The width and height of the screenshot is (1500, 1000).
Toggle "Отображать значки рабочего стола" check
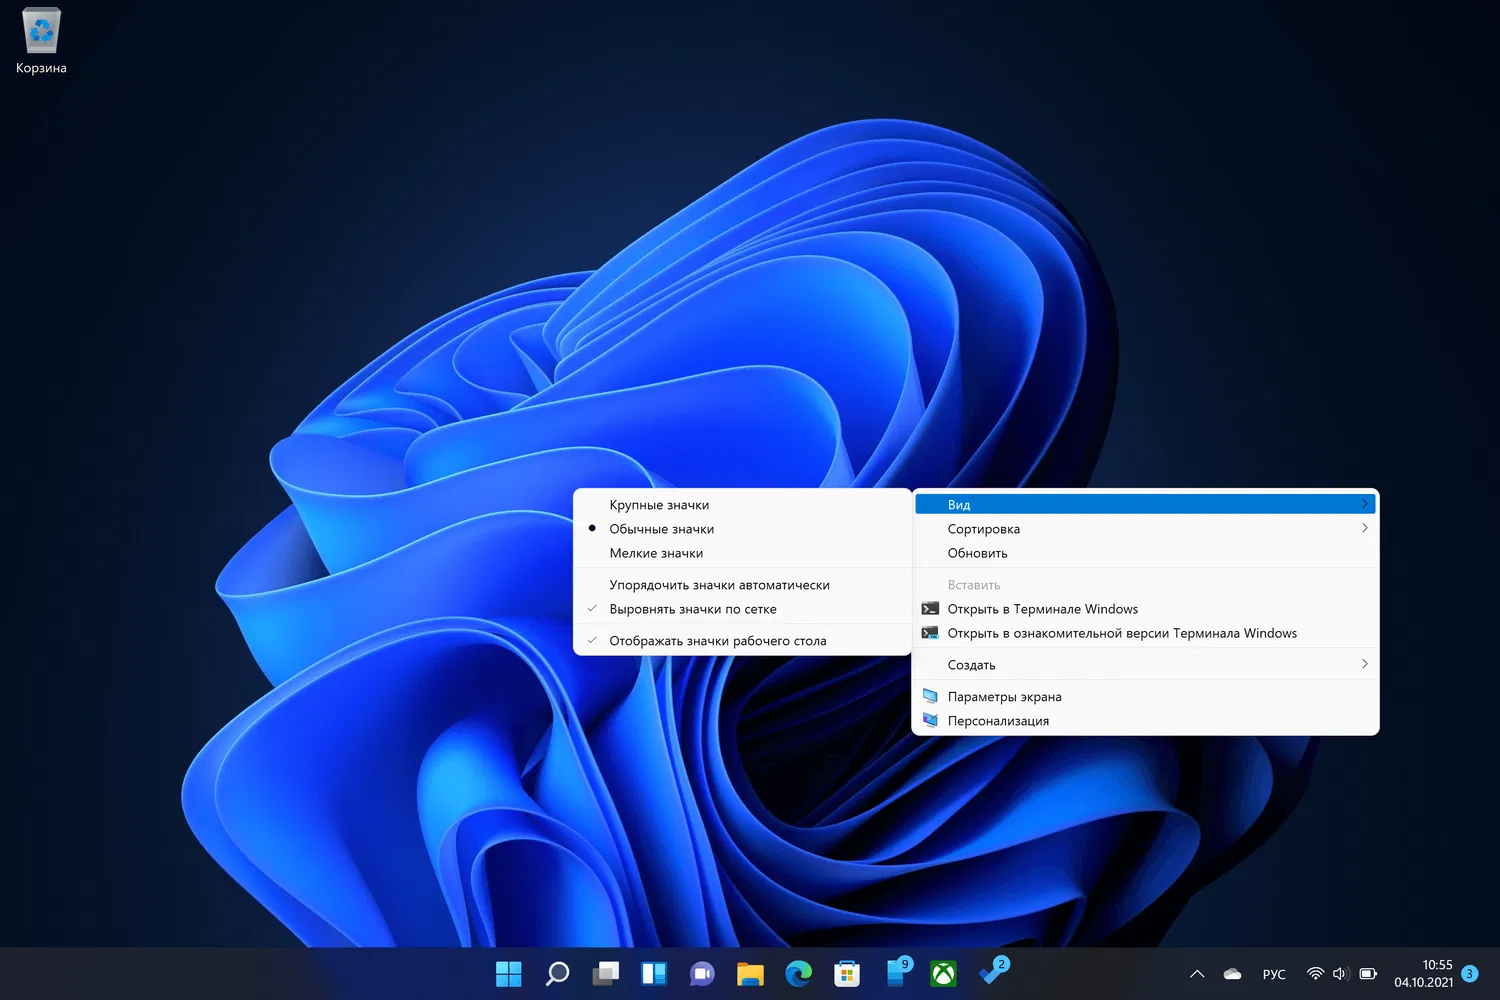717,641
